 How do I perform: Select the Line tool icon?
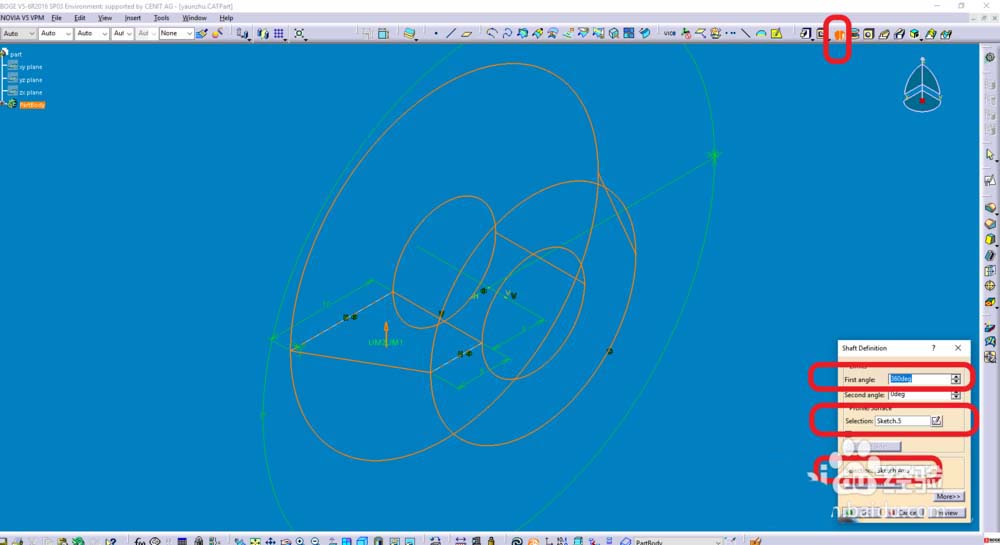451,33
